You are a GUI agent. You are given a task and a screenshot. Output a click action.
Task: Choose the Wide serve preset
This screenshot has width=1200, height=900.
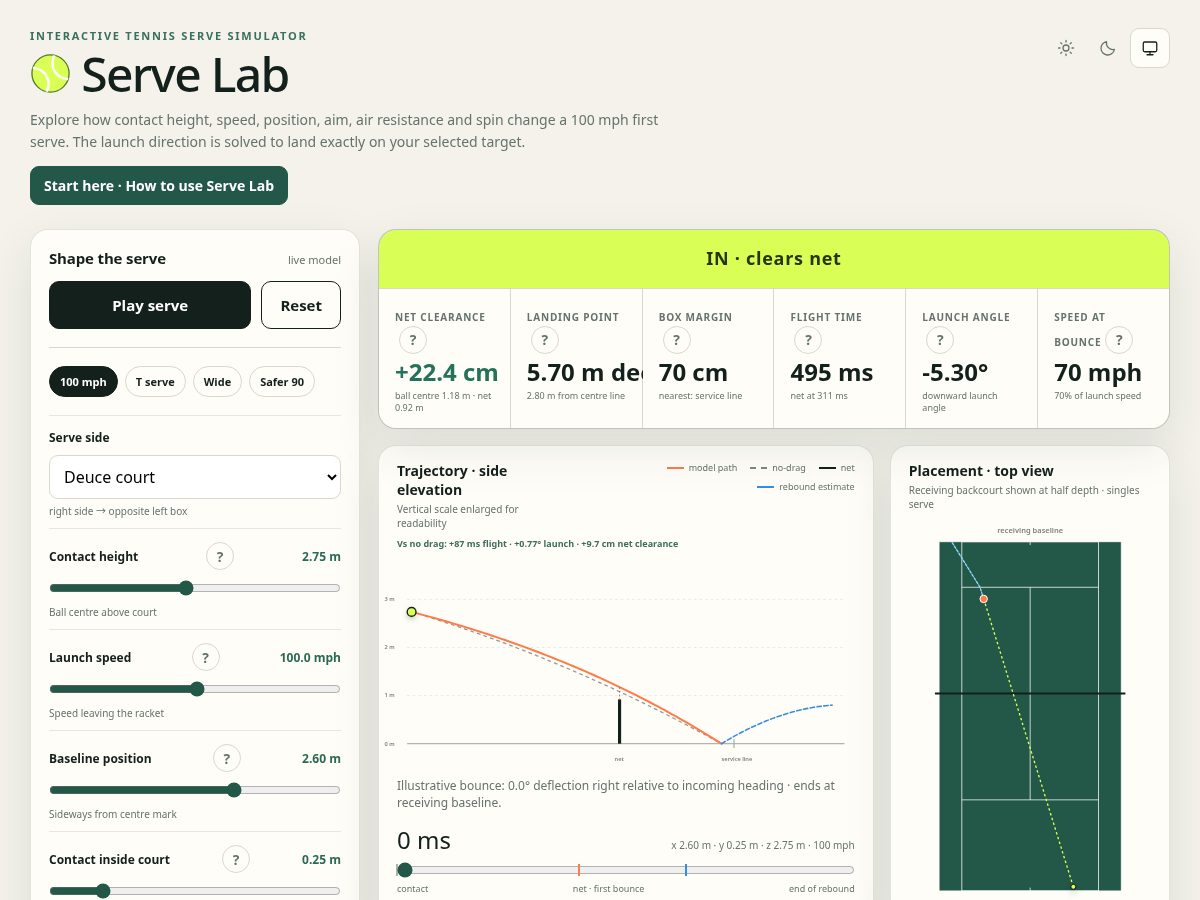pos(217,382)
